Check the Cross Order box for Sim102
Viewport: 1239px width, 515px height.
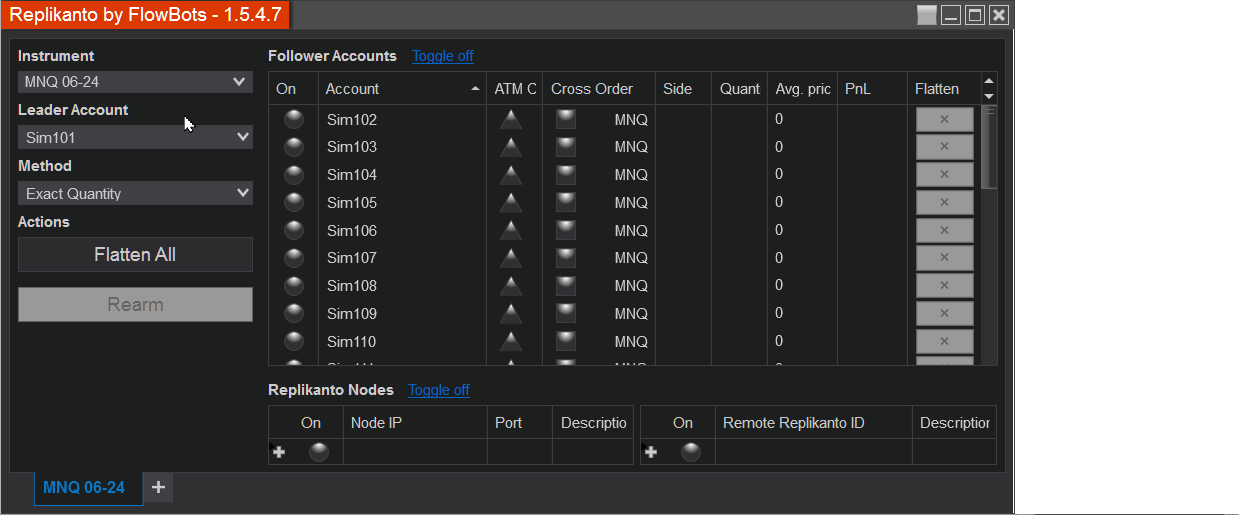566,119
